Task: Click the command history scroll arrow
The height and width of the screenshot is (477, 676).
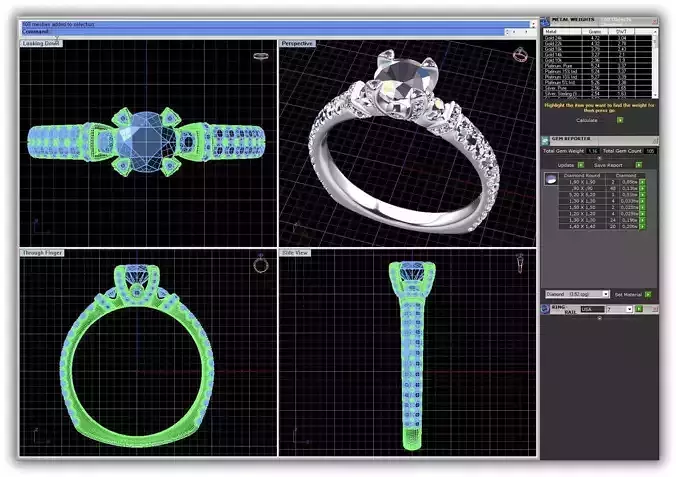Action: click(x=533, y=25)
